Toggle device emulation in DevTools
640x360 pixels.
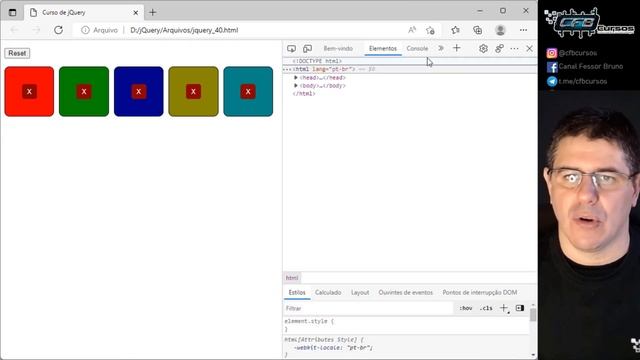tap(307, 49)
